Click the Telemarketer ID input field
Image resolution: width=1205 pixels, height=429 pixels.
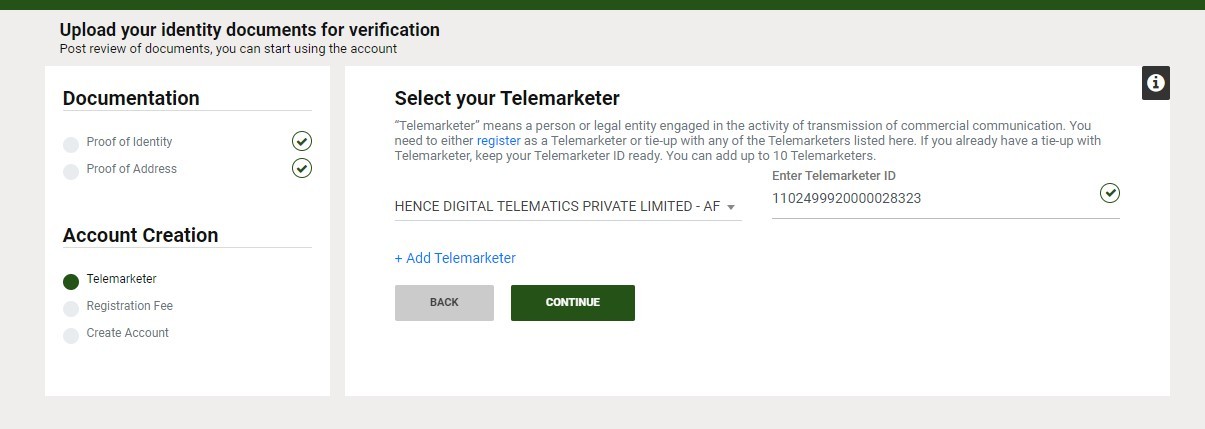coord(945,199)
